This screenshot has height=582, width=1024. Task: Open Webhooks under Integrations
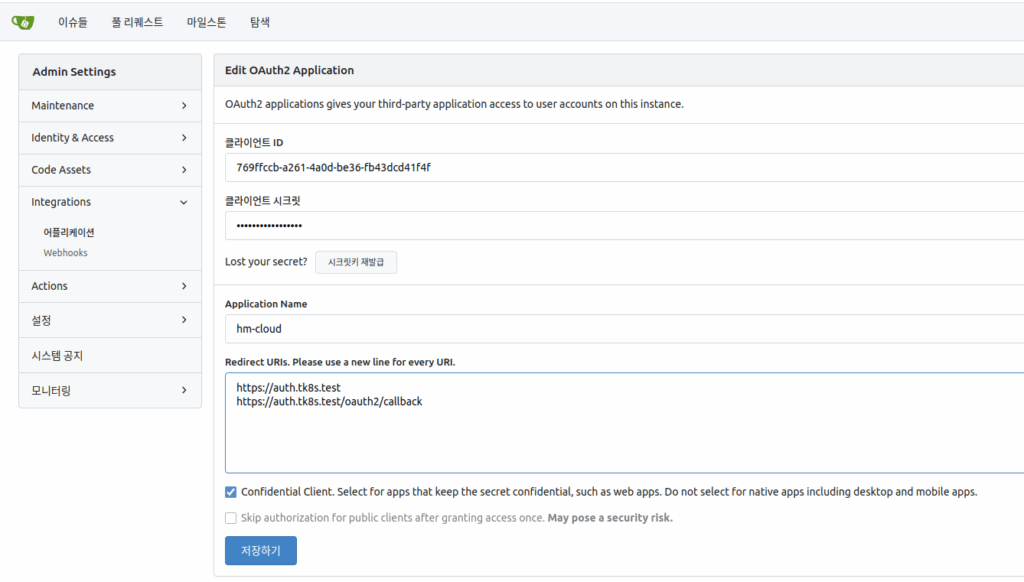66,253
